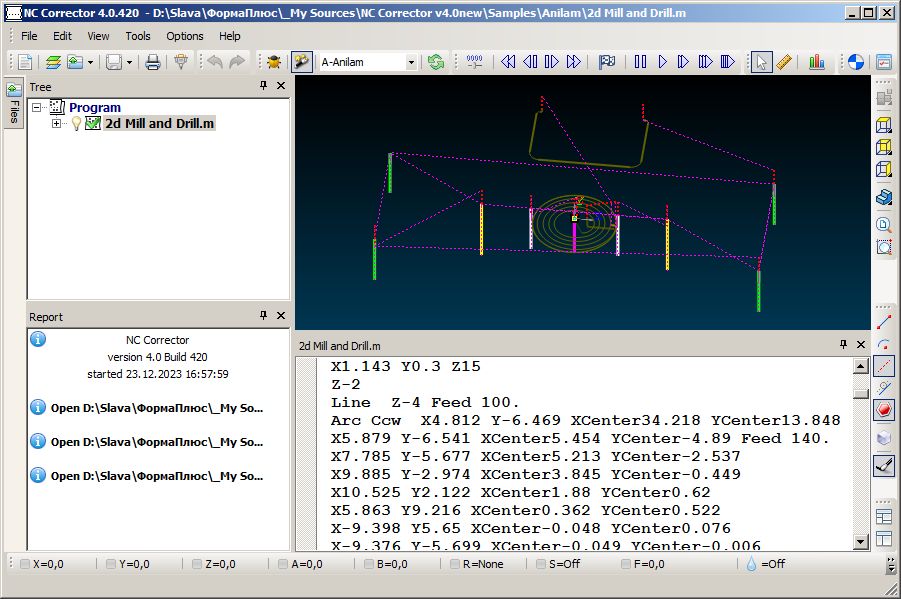Viewport: 901px width, 599px height.
Task: Click the checkered flag icon
Action: point(607,62)
